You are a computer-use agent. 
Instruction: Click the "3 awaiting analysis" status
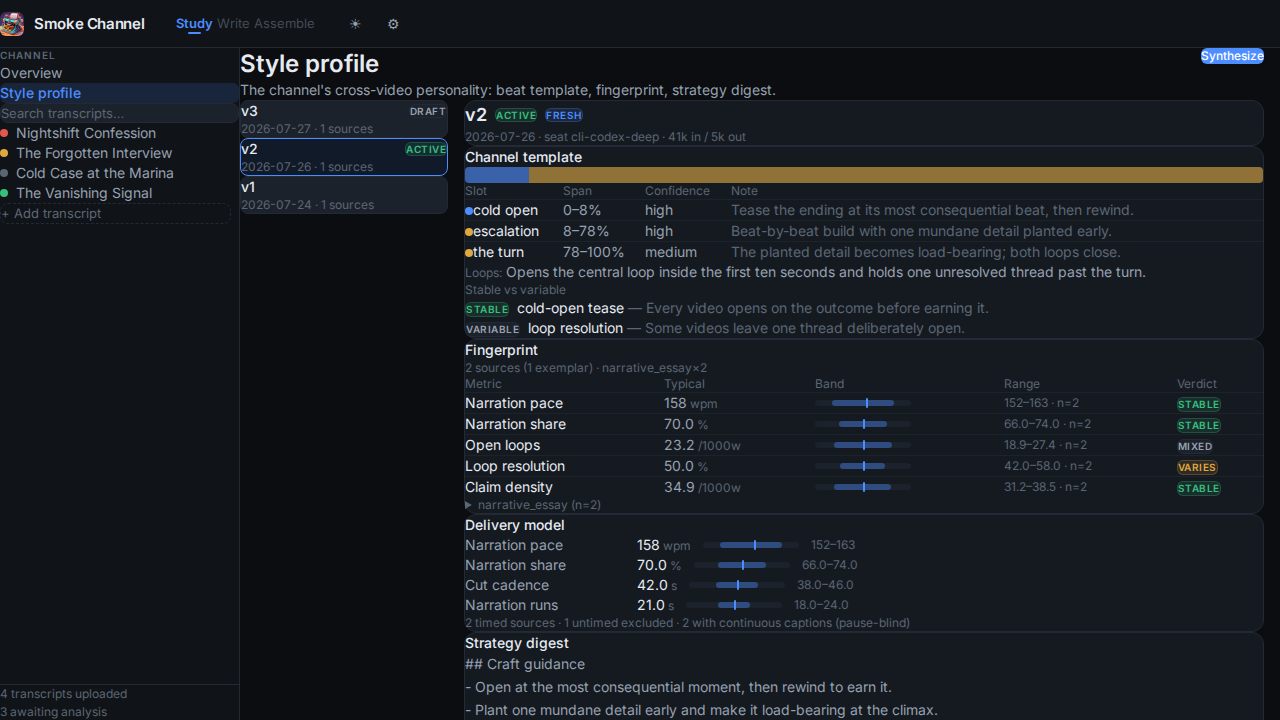pos(54,712)
